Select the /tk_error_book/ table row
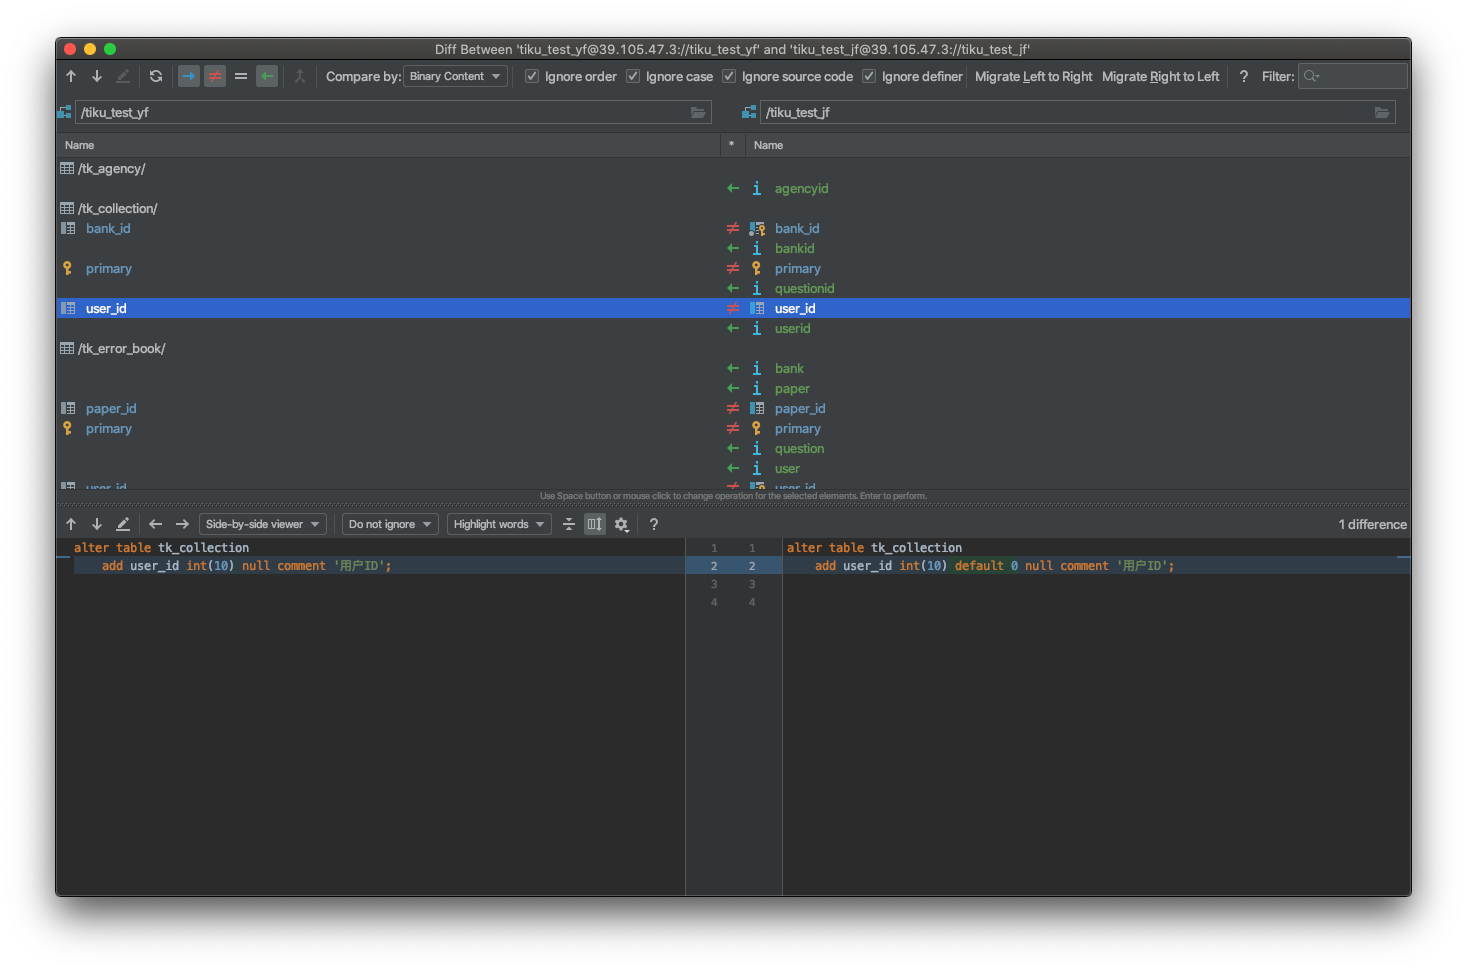This screenshot has height=970, width=1467. point(121,349)
